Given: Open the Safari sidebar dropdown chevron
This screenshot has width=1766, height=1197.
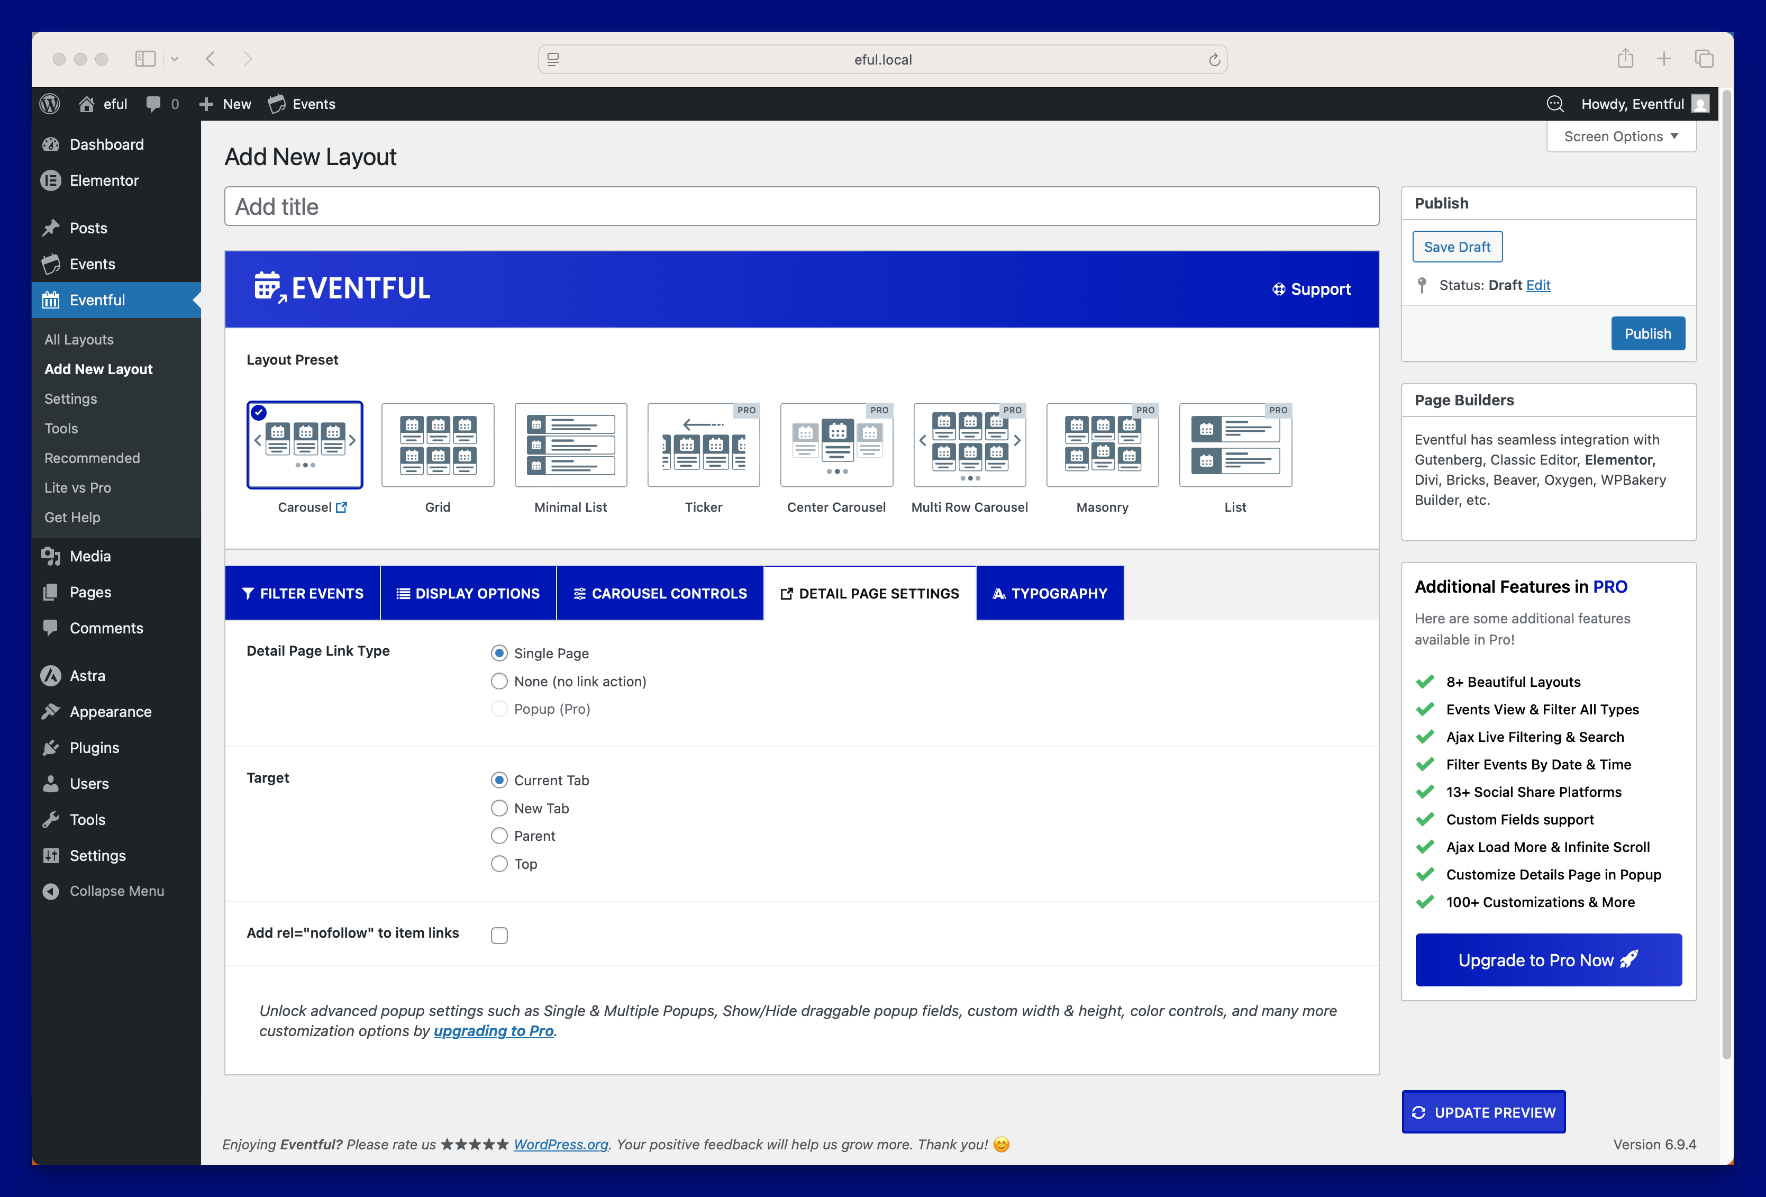Looking at the screenshot, I should coord(175,59).
